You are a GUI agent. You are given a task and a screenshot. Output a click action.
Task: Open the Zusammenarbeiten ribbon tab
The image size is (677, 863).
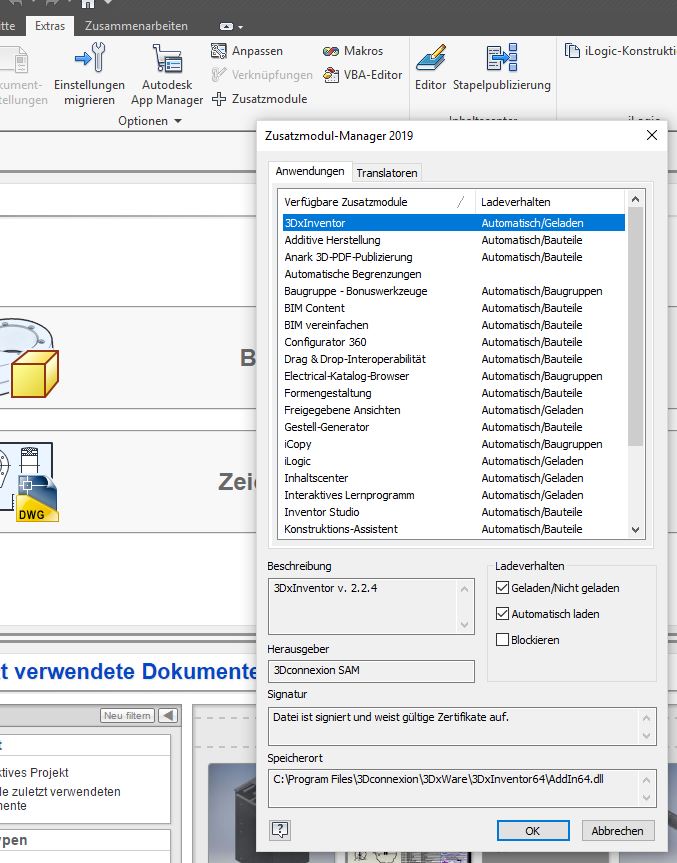[136, 26]
